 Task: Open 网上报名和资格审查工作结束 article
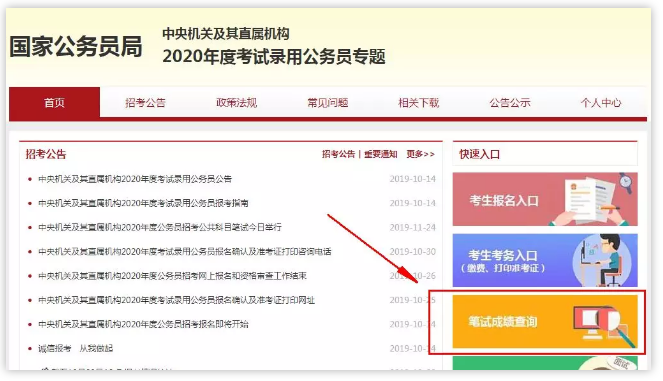[x=172, y=276]
